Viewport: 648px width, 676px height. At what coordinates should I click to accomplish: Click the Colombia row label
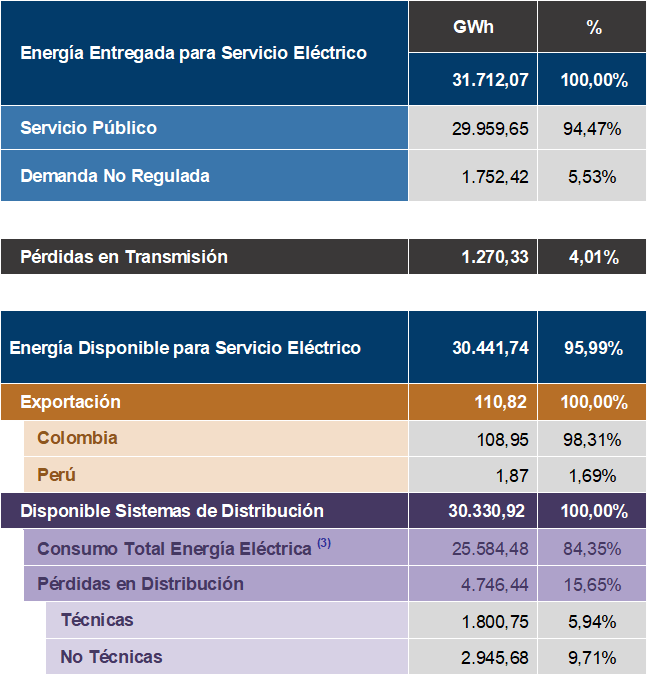[77, 438]
